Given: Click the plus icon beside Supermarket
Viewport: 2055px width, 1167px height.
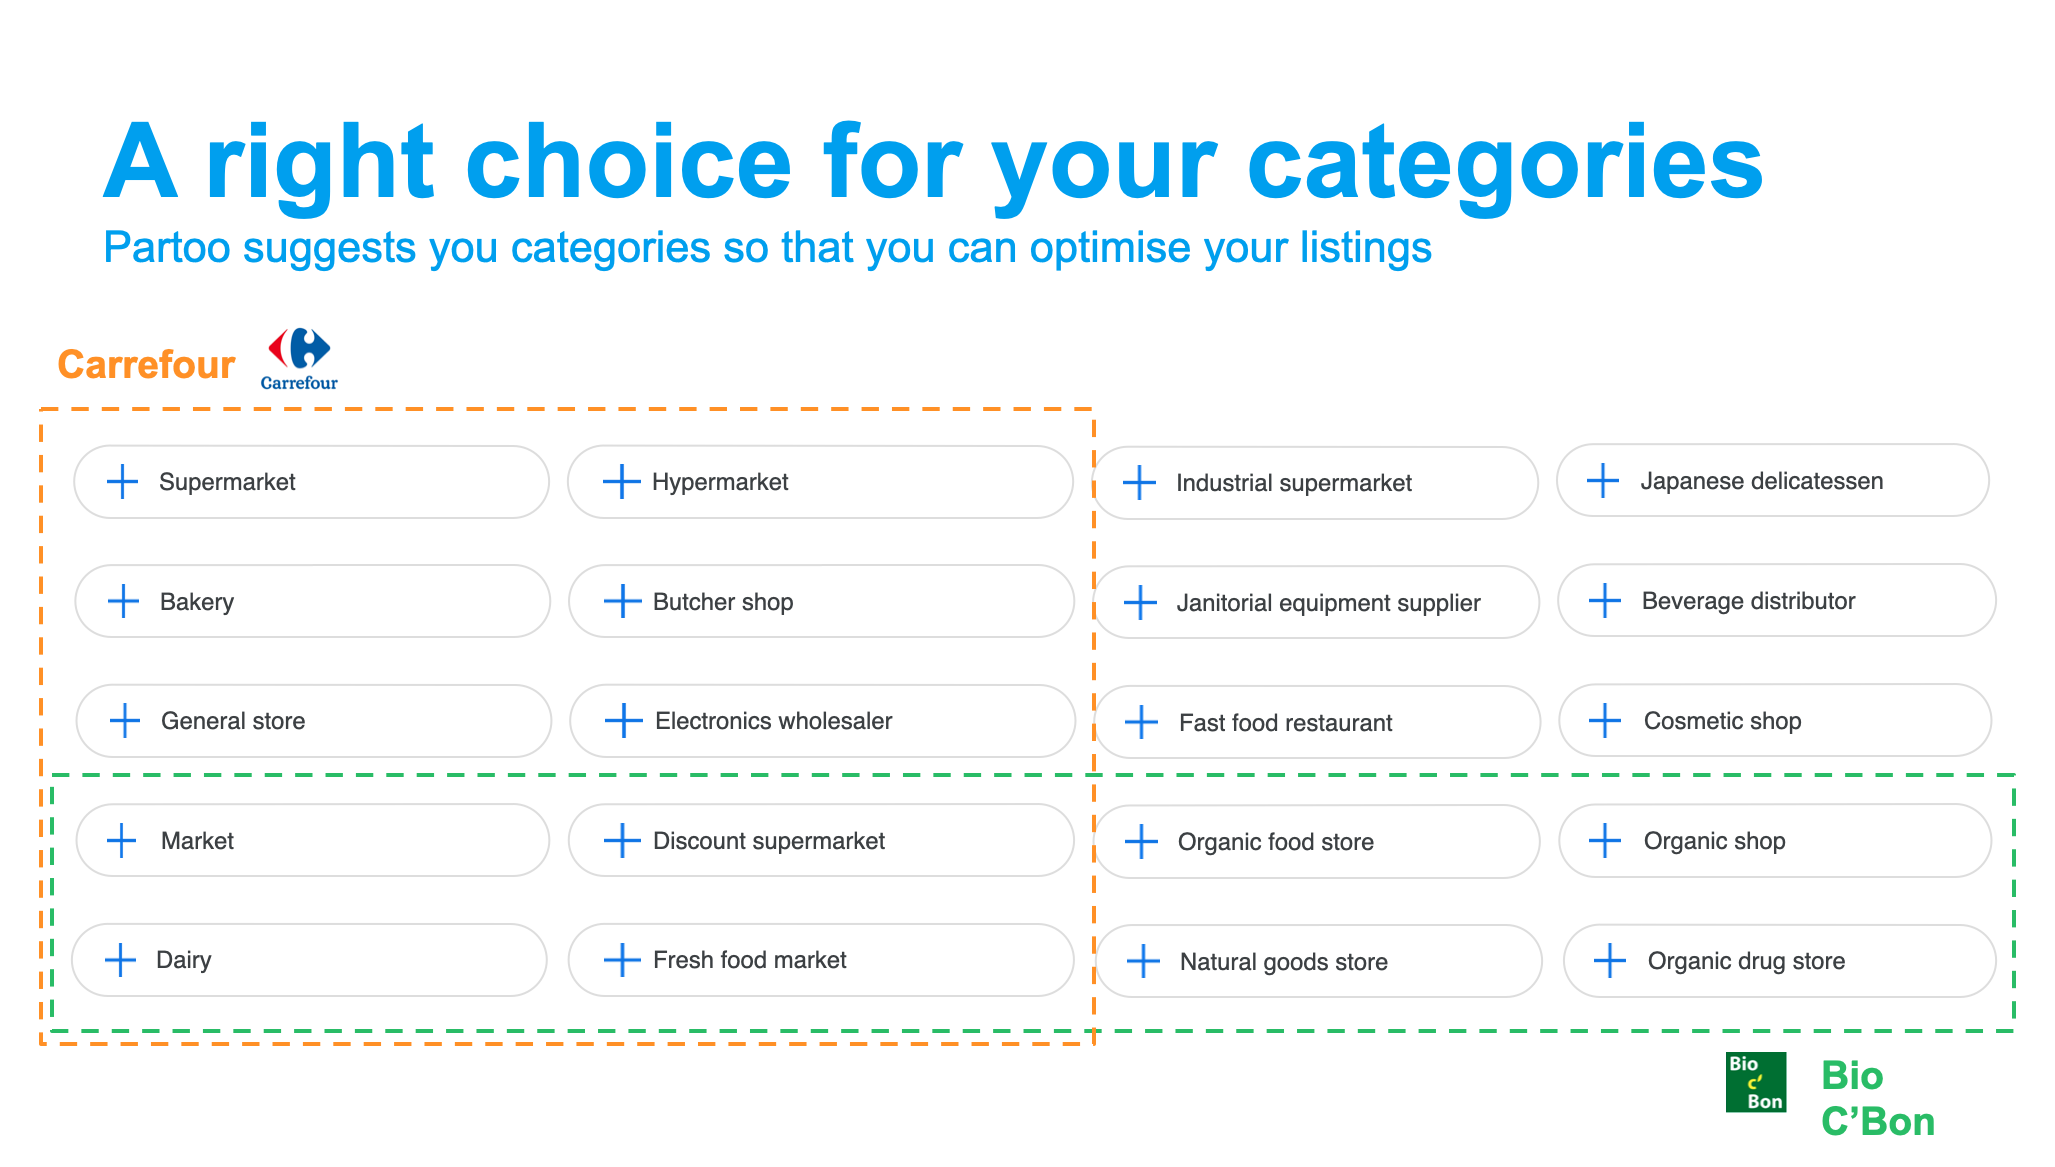Looking at the screenshot, I should tap(123, 481).
